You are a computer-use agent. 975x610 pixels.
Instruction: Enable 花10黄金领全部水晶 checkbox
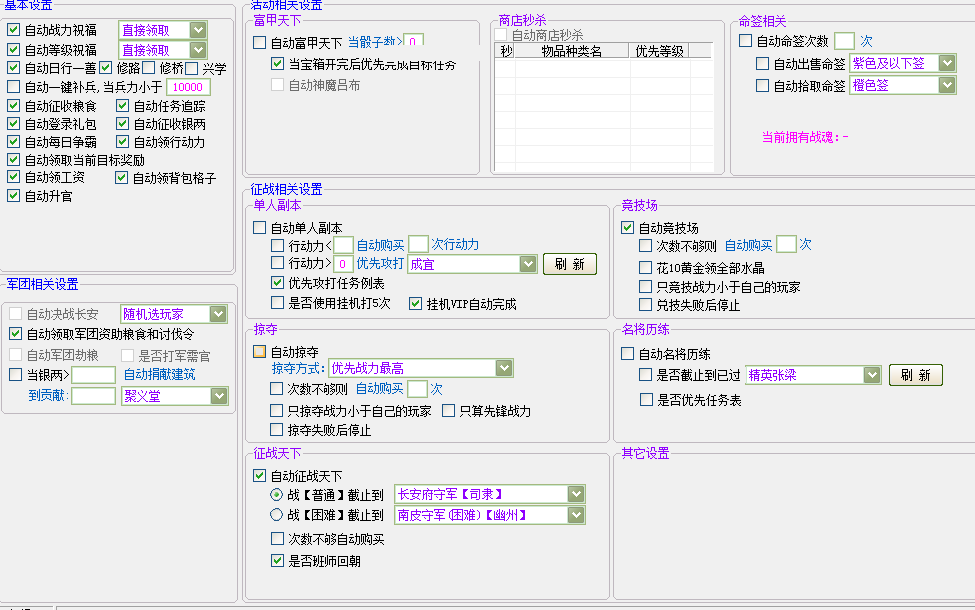[646, 268]
